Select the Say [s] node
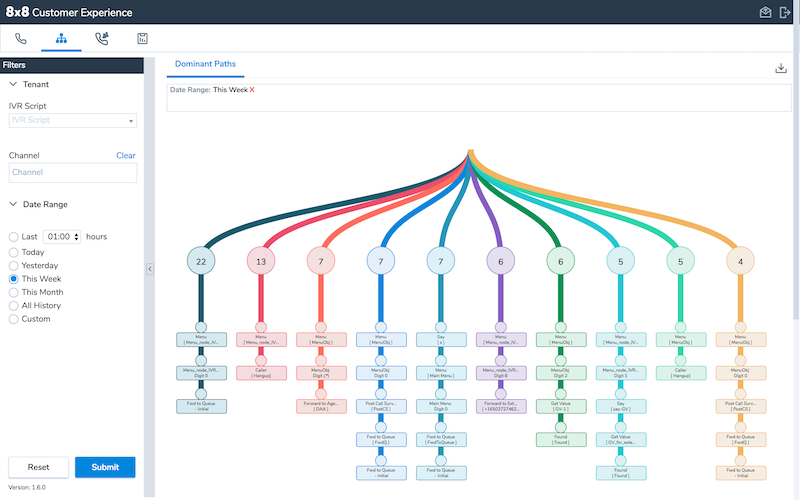The width and height of the screenshot is (800, 500). [x=441, y=340]
